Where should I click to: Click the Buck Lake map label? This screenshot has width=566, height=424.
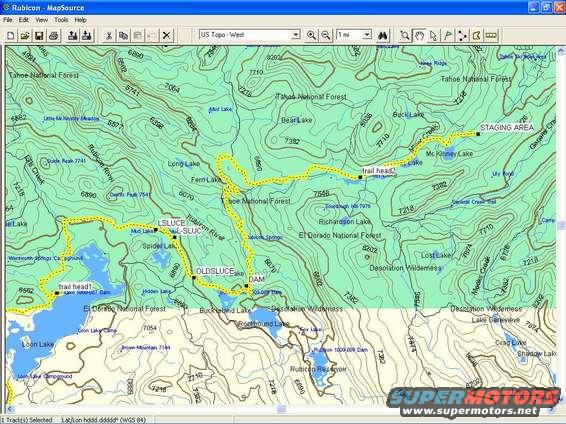click(408, 115)
